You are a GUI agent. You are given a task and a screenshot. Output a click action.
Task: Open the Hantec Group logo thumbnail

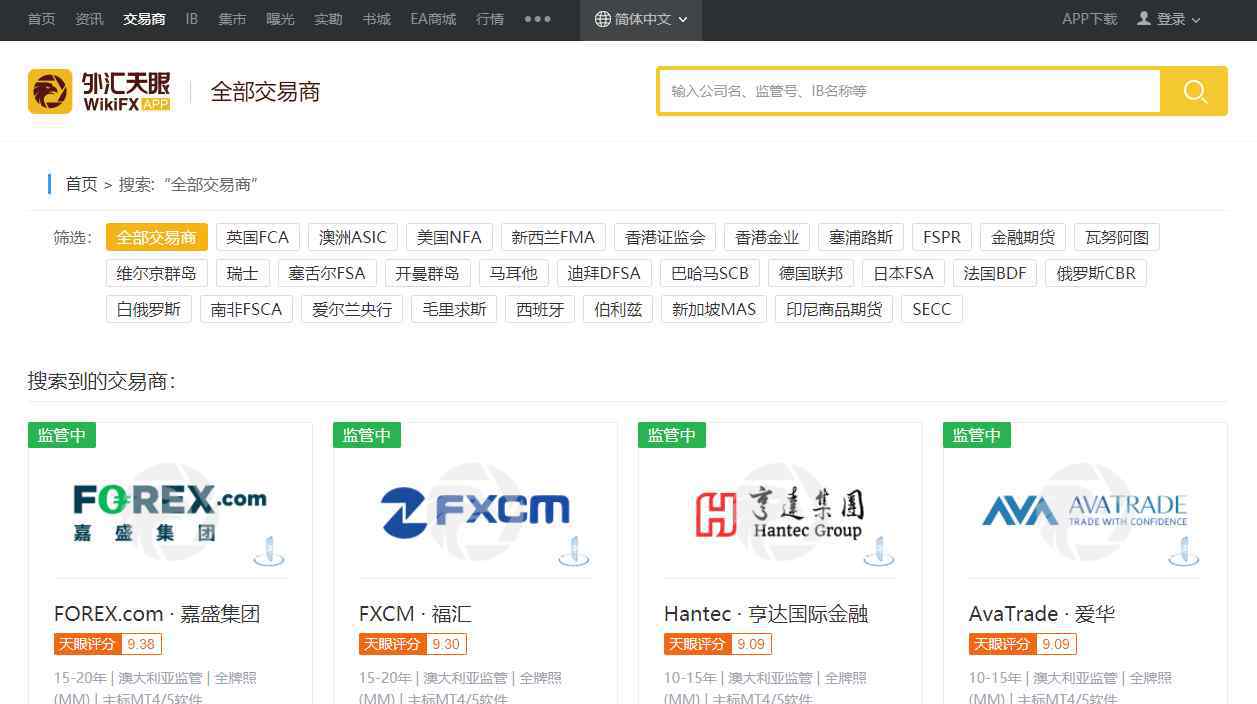(780, 512)
